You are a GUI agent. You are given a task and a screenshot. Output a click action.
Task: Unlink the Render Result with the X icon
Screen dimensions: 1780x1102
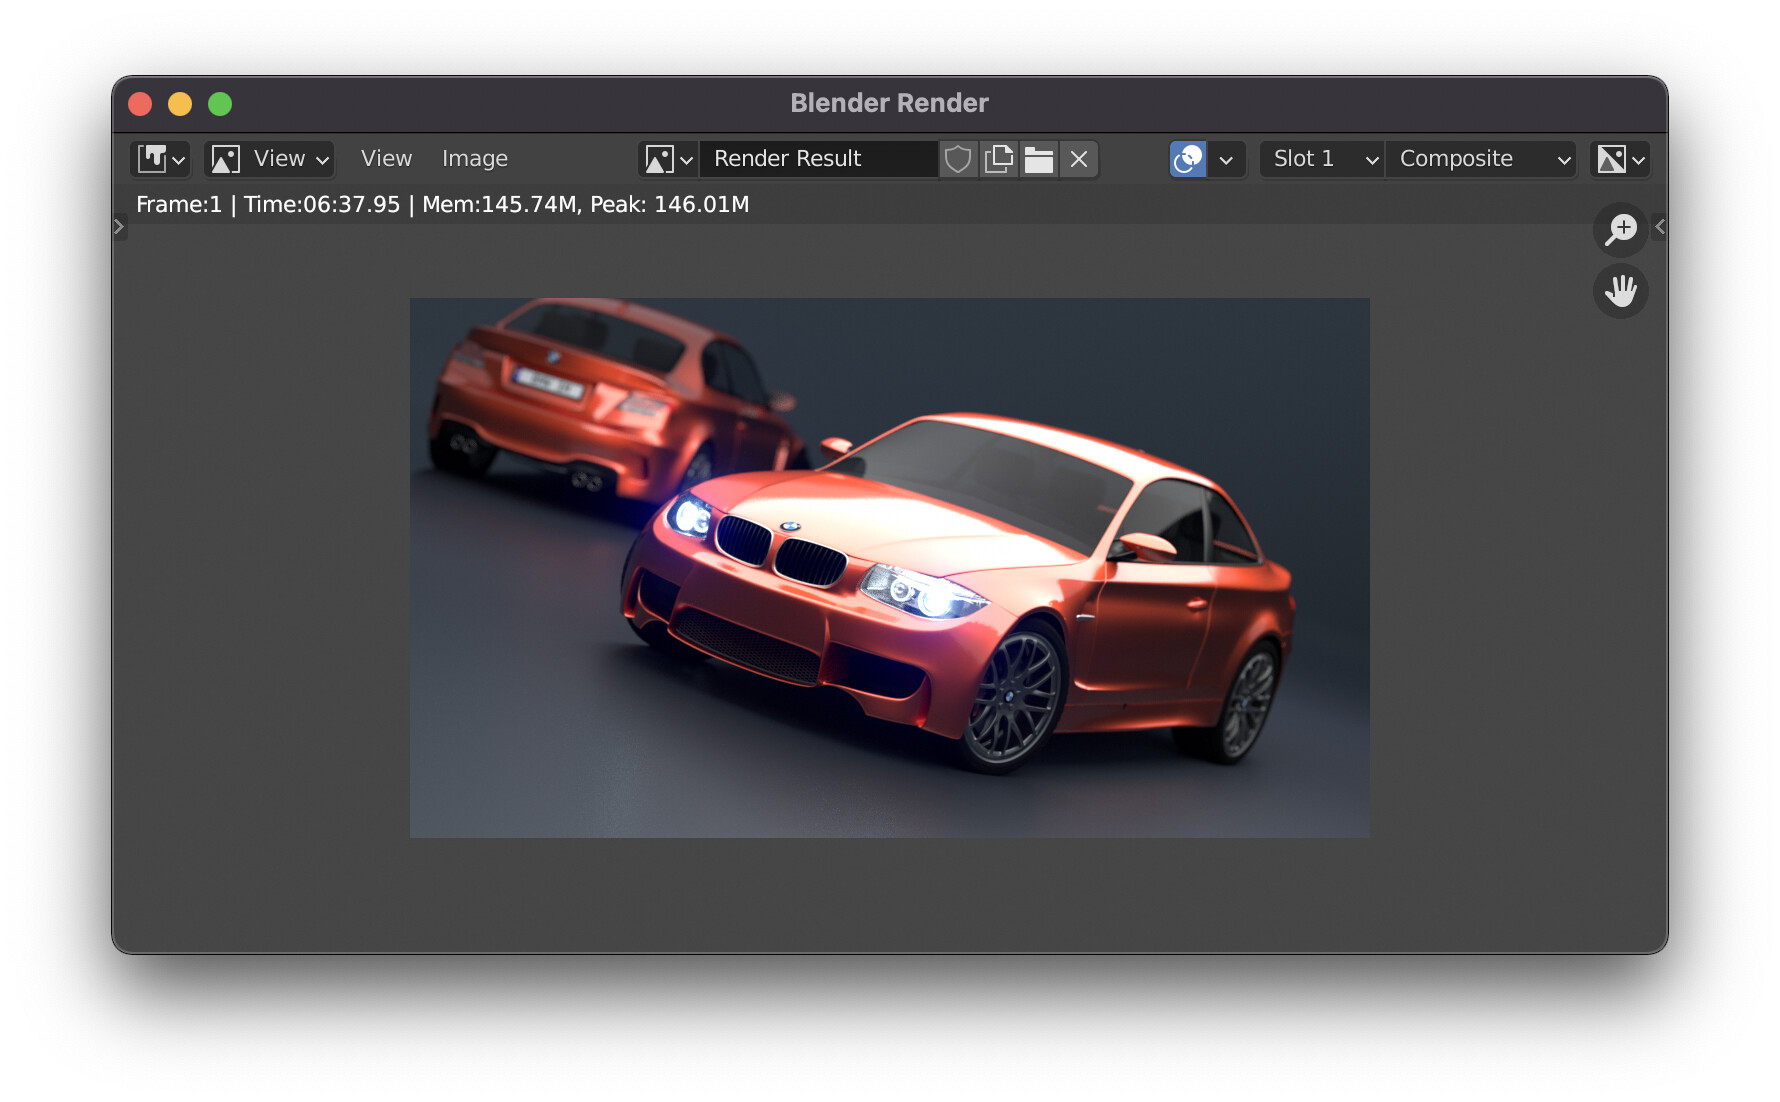1078,159
